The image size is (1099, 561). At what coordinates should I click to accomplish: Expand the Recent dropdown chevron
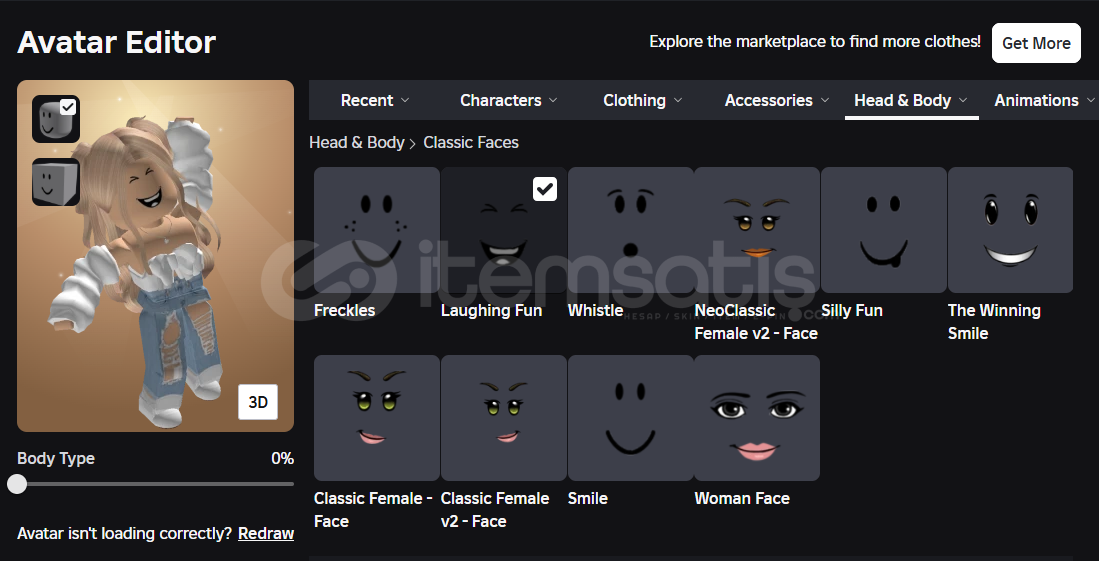point(404,100)
